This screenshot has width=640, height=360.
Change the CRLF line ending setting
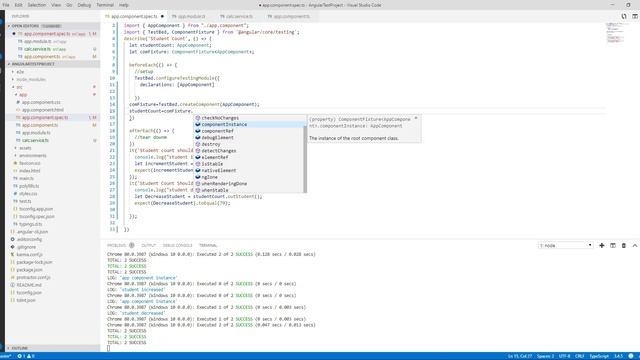[x=580, y=356]
